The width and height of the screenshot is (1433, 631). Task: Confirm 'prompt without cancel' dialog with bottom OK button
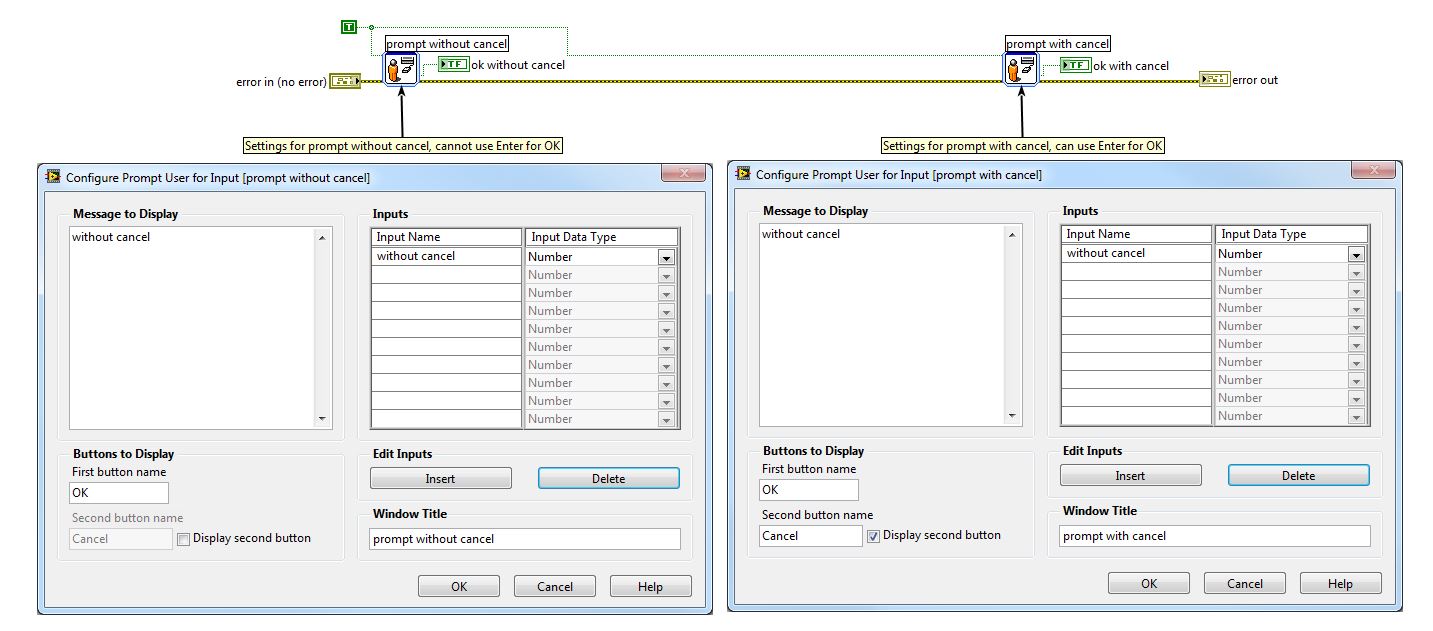(459, 586)
